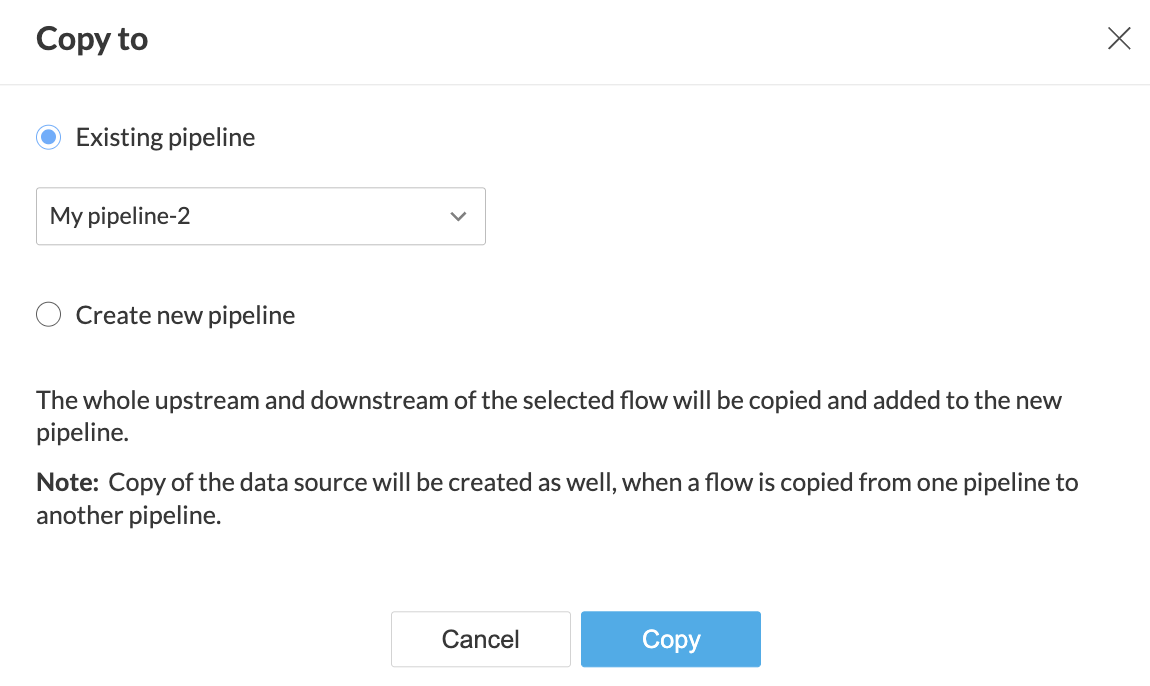This screenshot has width=1150, height=686.
Task: Abort the copy operation using Cancel
Action: point(480,639)
